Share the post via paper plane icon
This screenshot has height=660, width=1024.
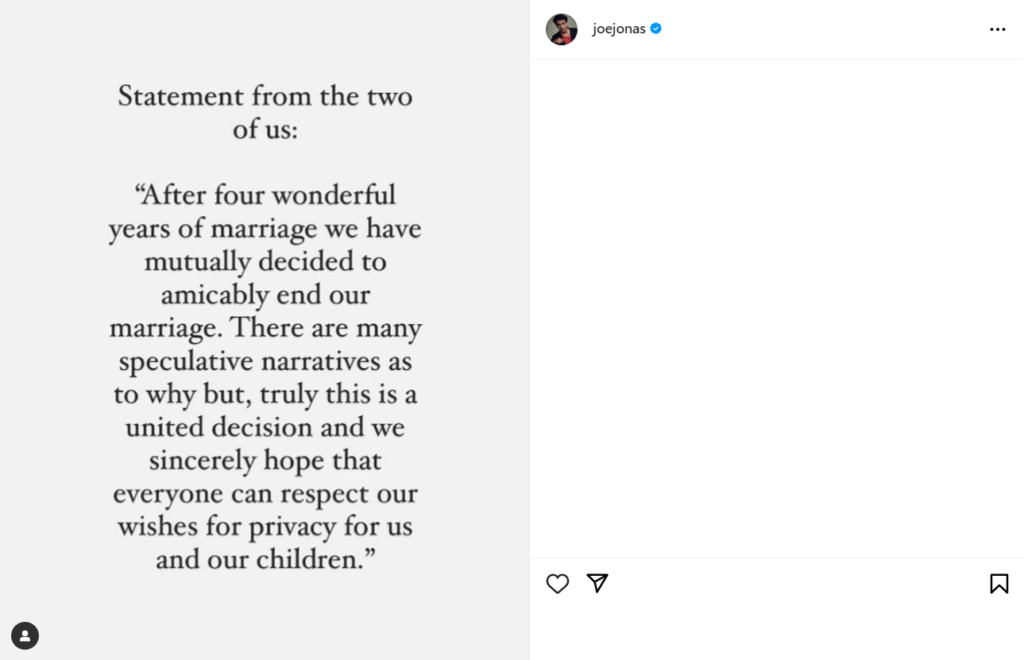597,583
